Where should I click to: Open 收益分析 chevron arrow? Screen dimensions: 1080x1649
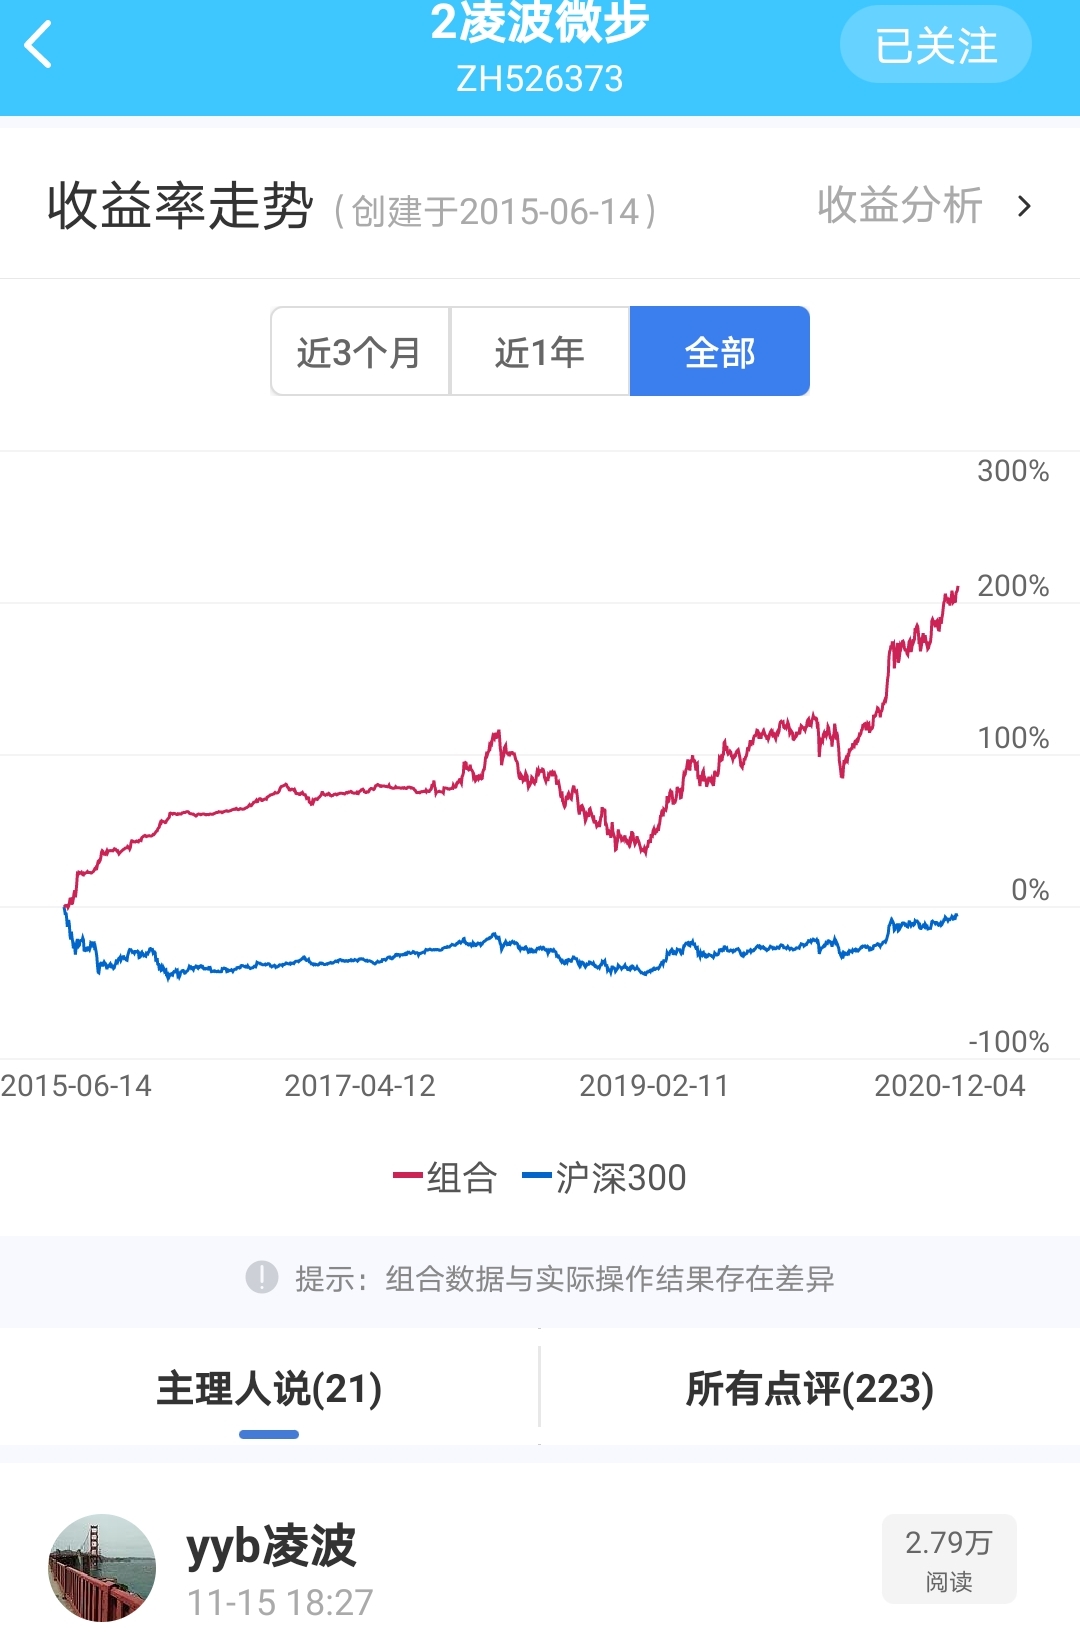pyautogui.click(x=1024, y=207)
